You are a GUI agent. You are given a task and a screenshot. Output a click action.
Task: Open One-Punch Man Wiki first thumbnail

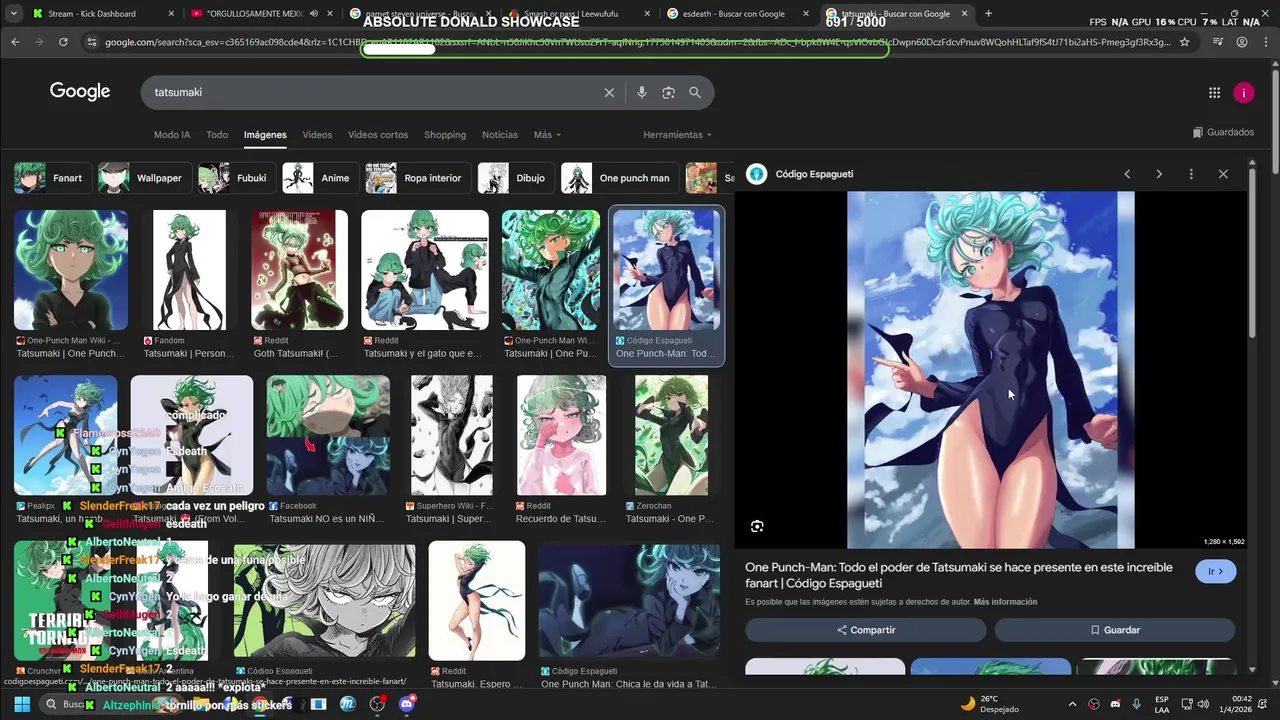[71, 270]
